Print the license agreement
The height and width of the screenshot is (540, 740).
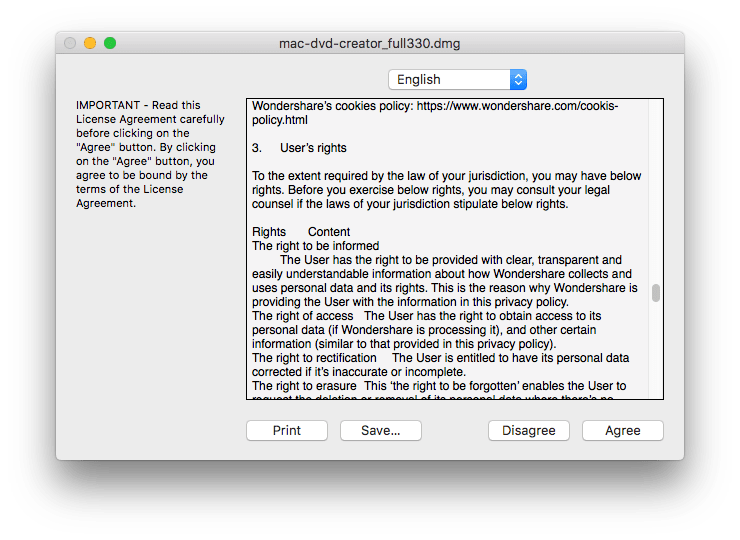[x=287, y=430]
